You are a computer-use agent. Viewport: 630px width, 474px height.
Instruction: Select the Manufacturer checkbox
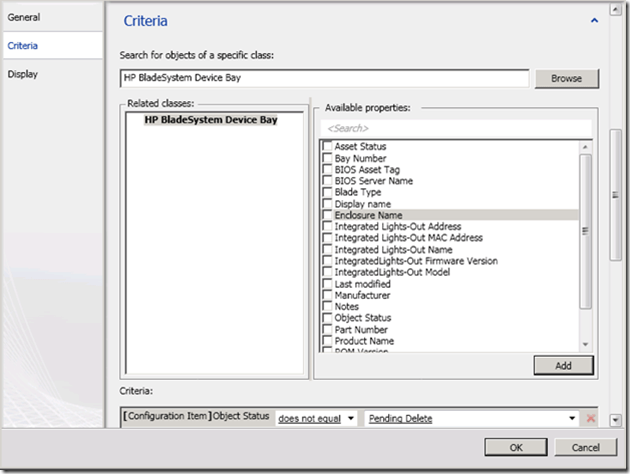pos(327,295)
